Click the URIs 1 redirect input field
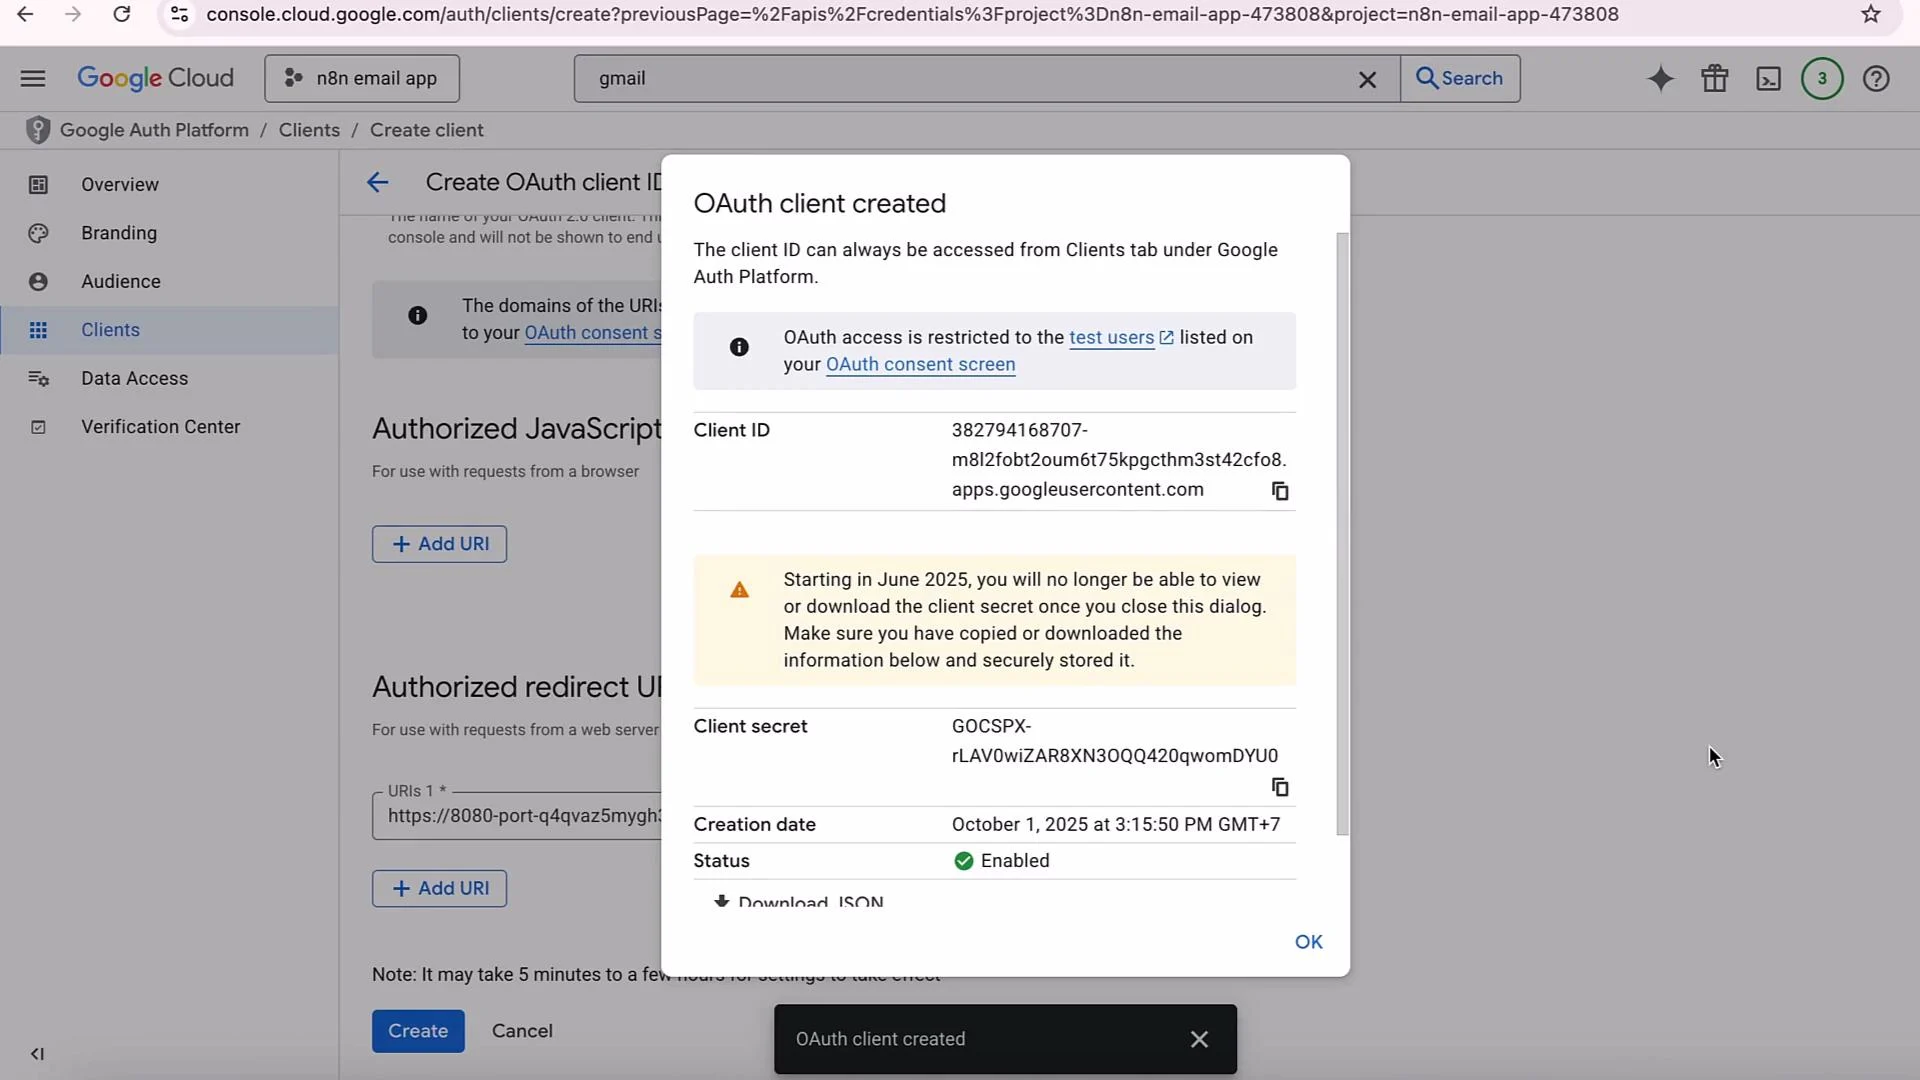The width and height of the screenshot is (1920, 1080). pyautogui.click(x=517, y=816)
